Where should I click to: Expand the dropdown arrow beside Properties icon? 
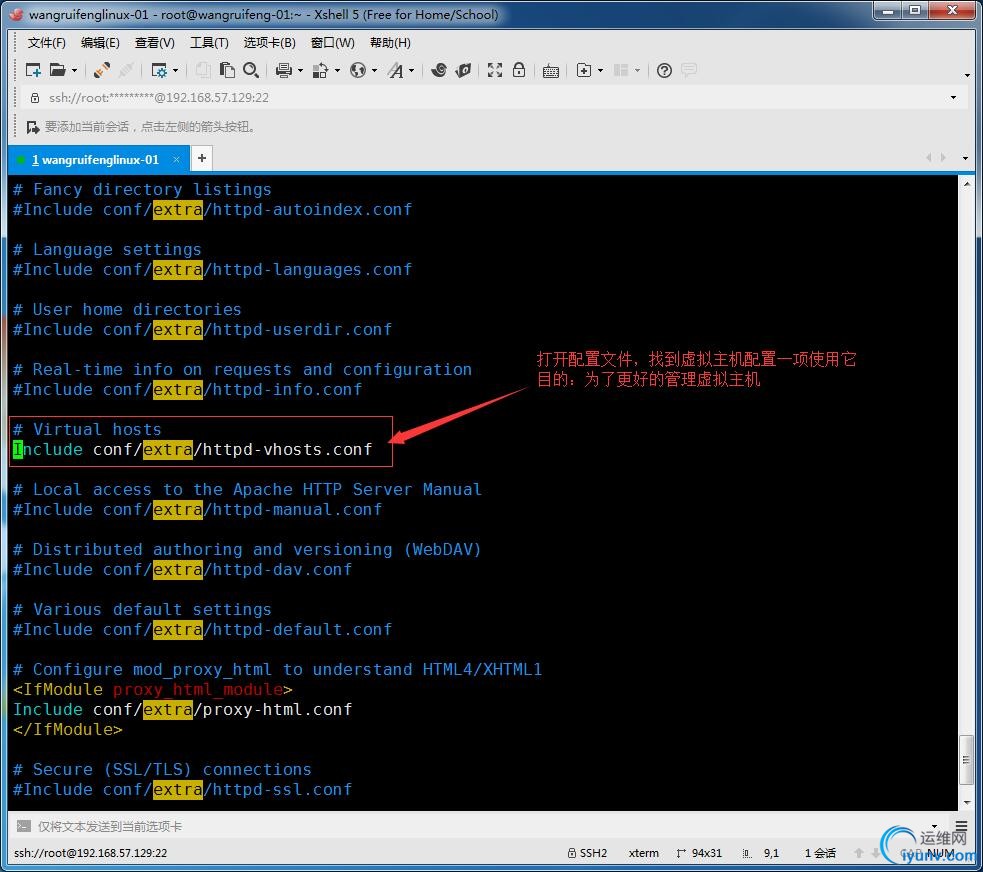coord(176,70)
